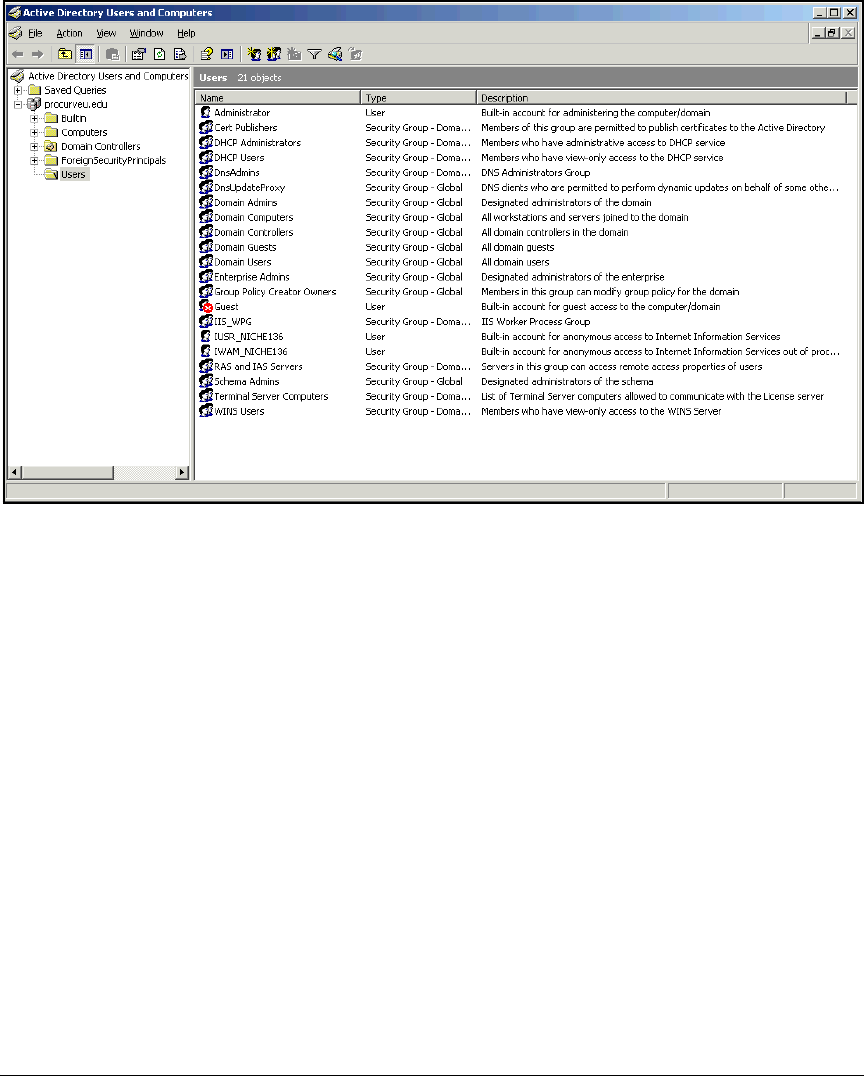Image resolution: width=864 pixels, height=1076 pixels.
Task: Click the Forward arrow toolbar icon
Action: point(38,54)
